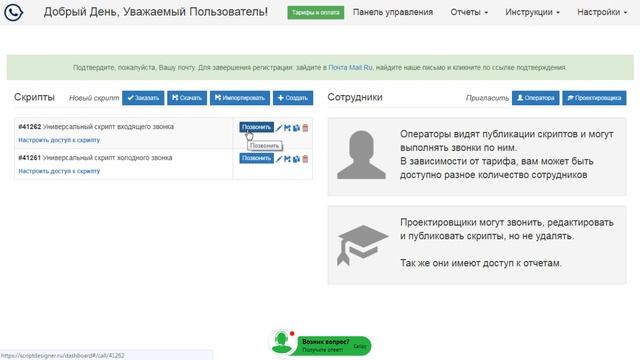Select the text Универсальный скрипт холодного звонка
The width and height of the screenshot is (640, 360).
coord(107,158)
